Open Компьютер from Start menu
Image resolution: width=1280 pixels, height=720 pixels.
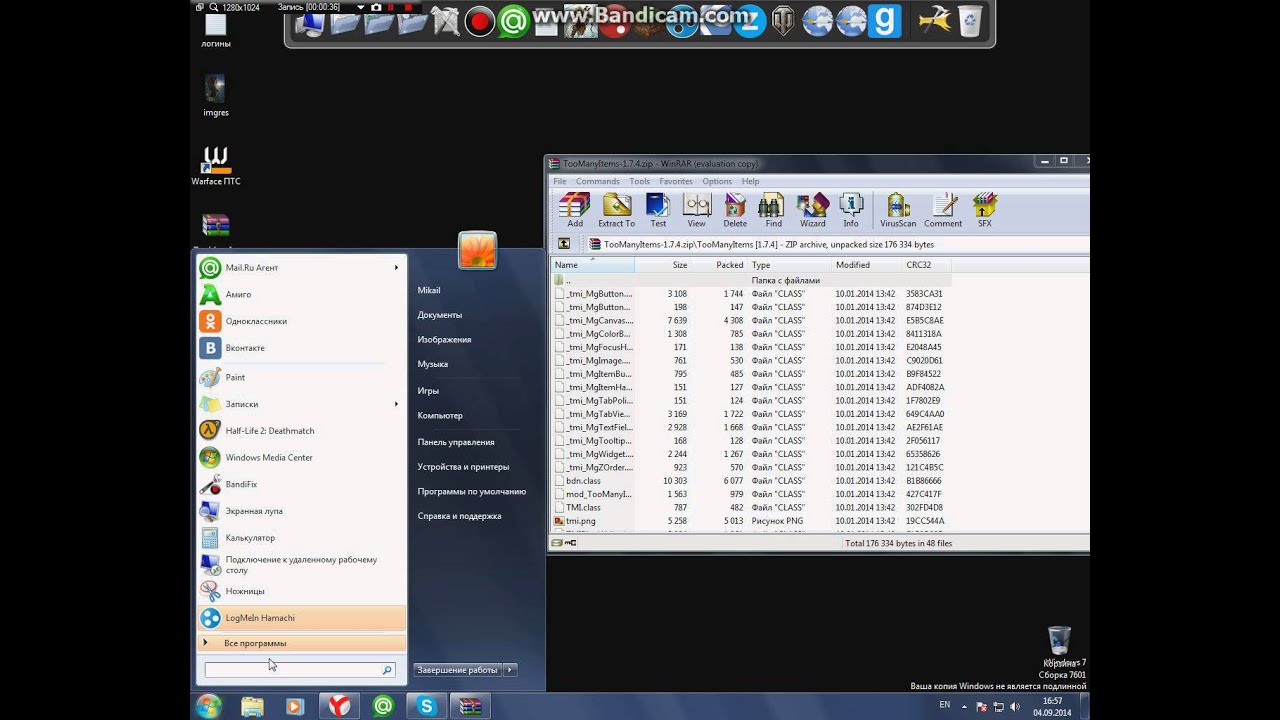440,415
